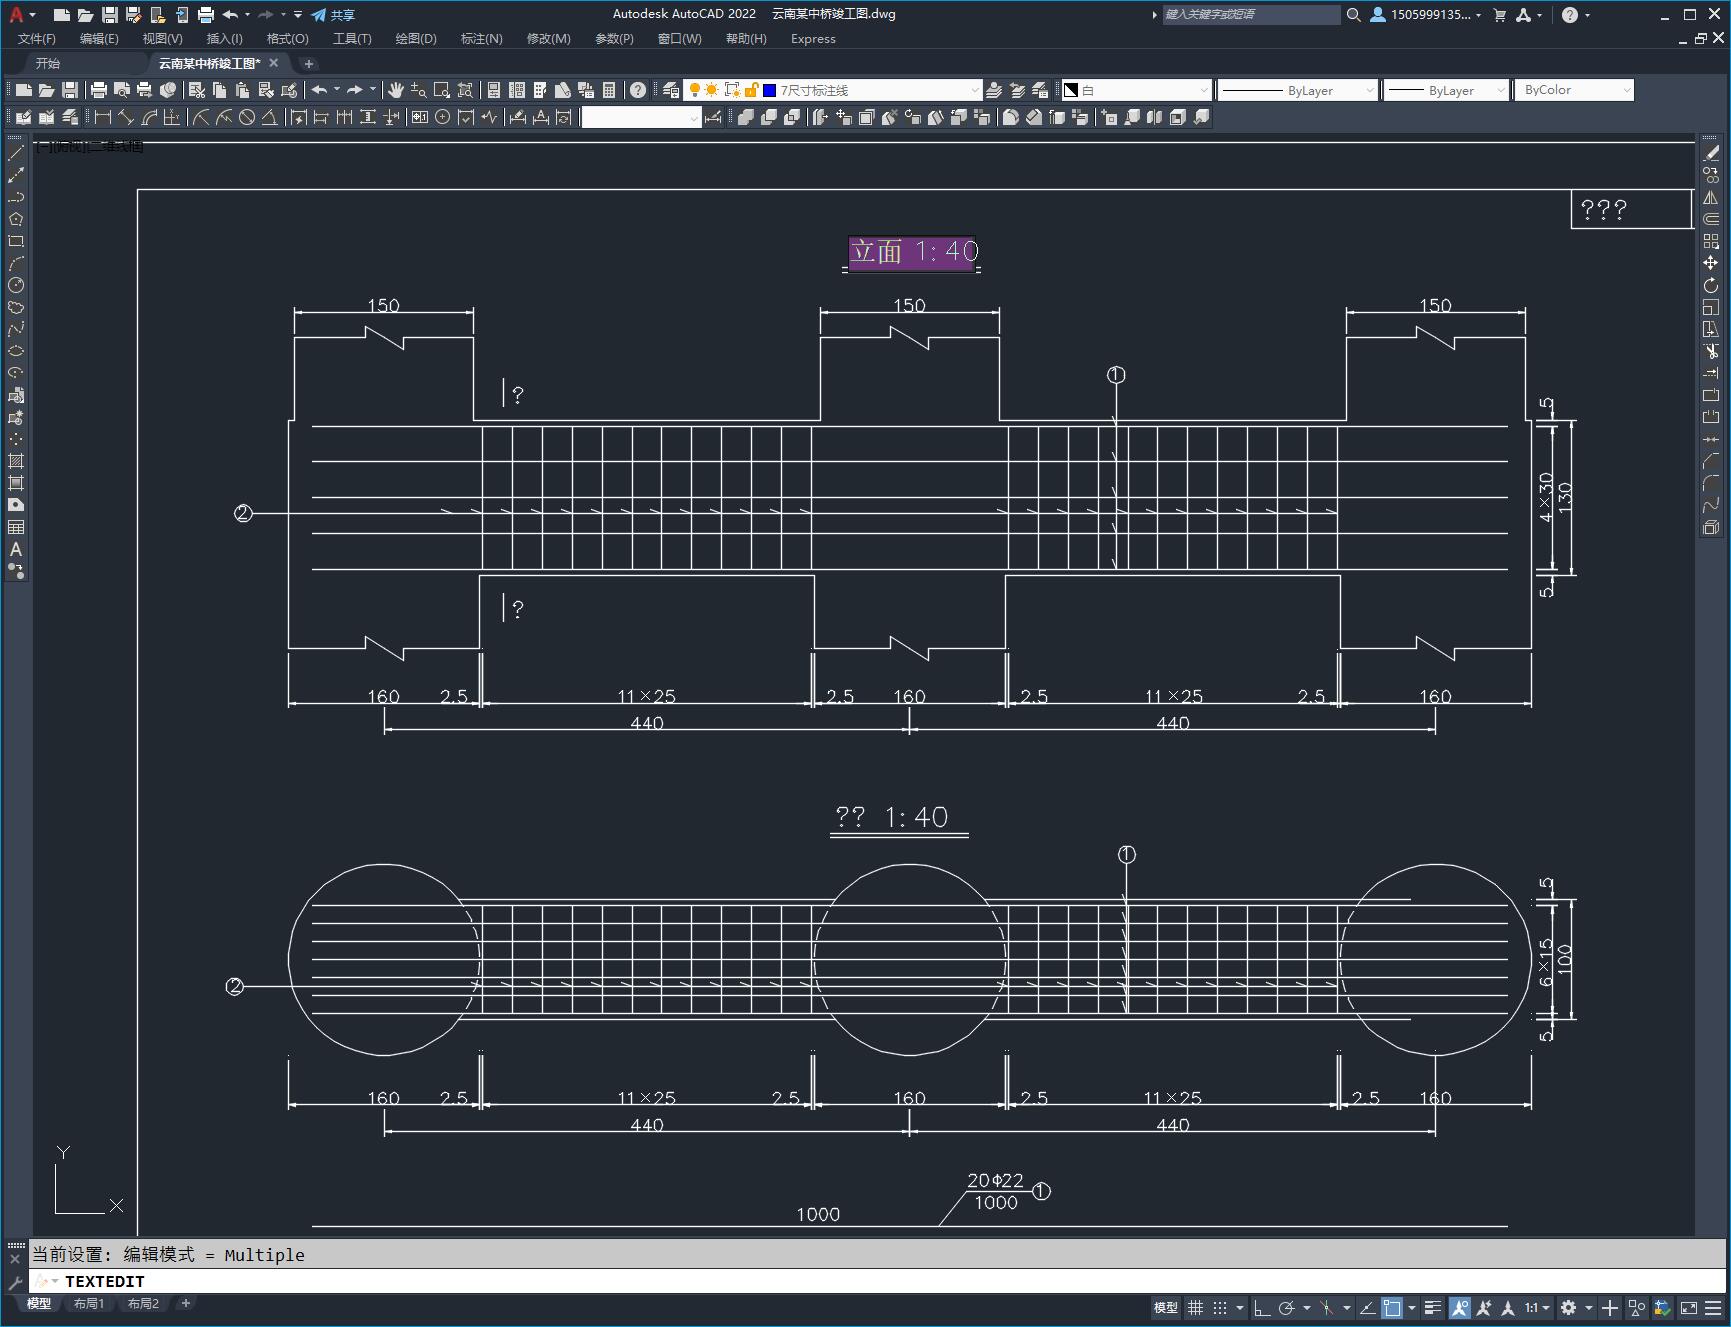Click the search magnifier icon
This screenshot has height=1327, width=1731.
coord(1354,15)
